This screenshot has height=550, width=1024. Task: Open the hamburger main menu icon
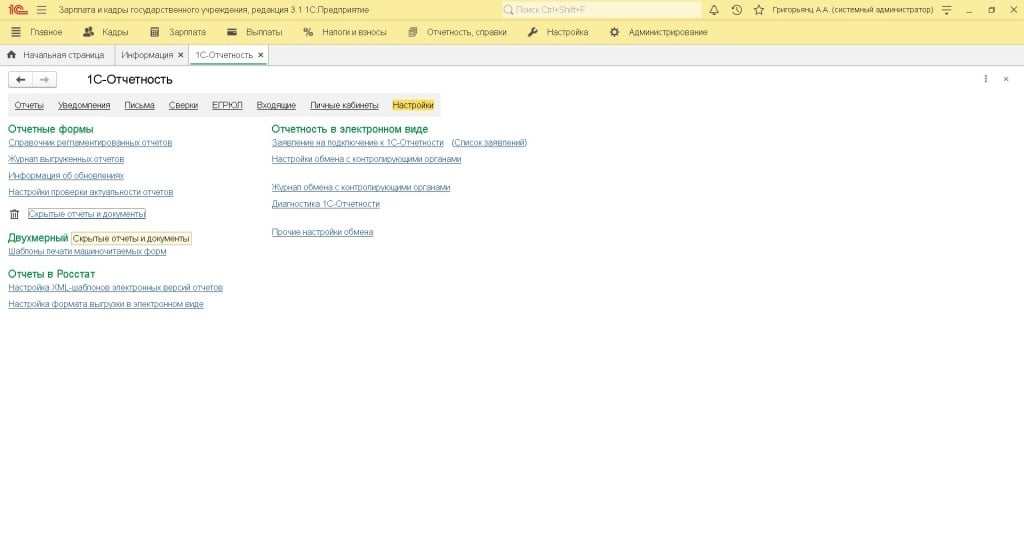[x=41, y=10]
